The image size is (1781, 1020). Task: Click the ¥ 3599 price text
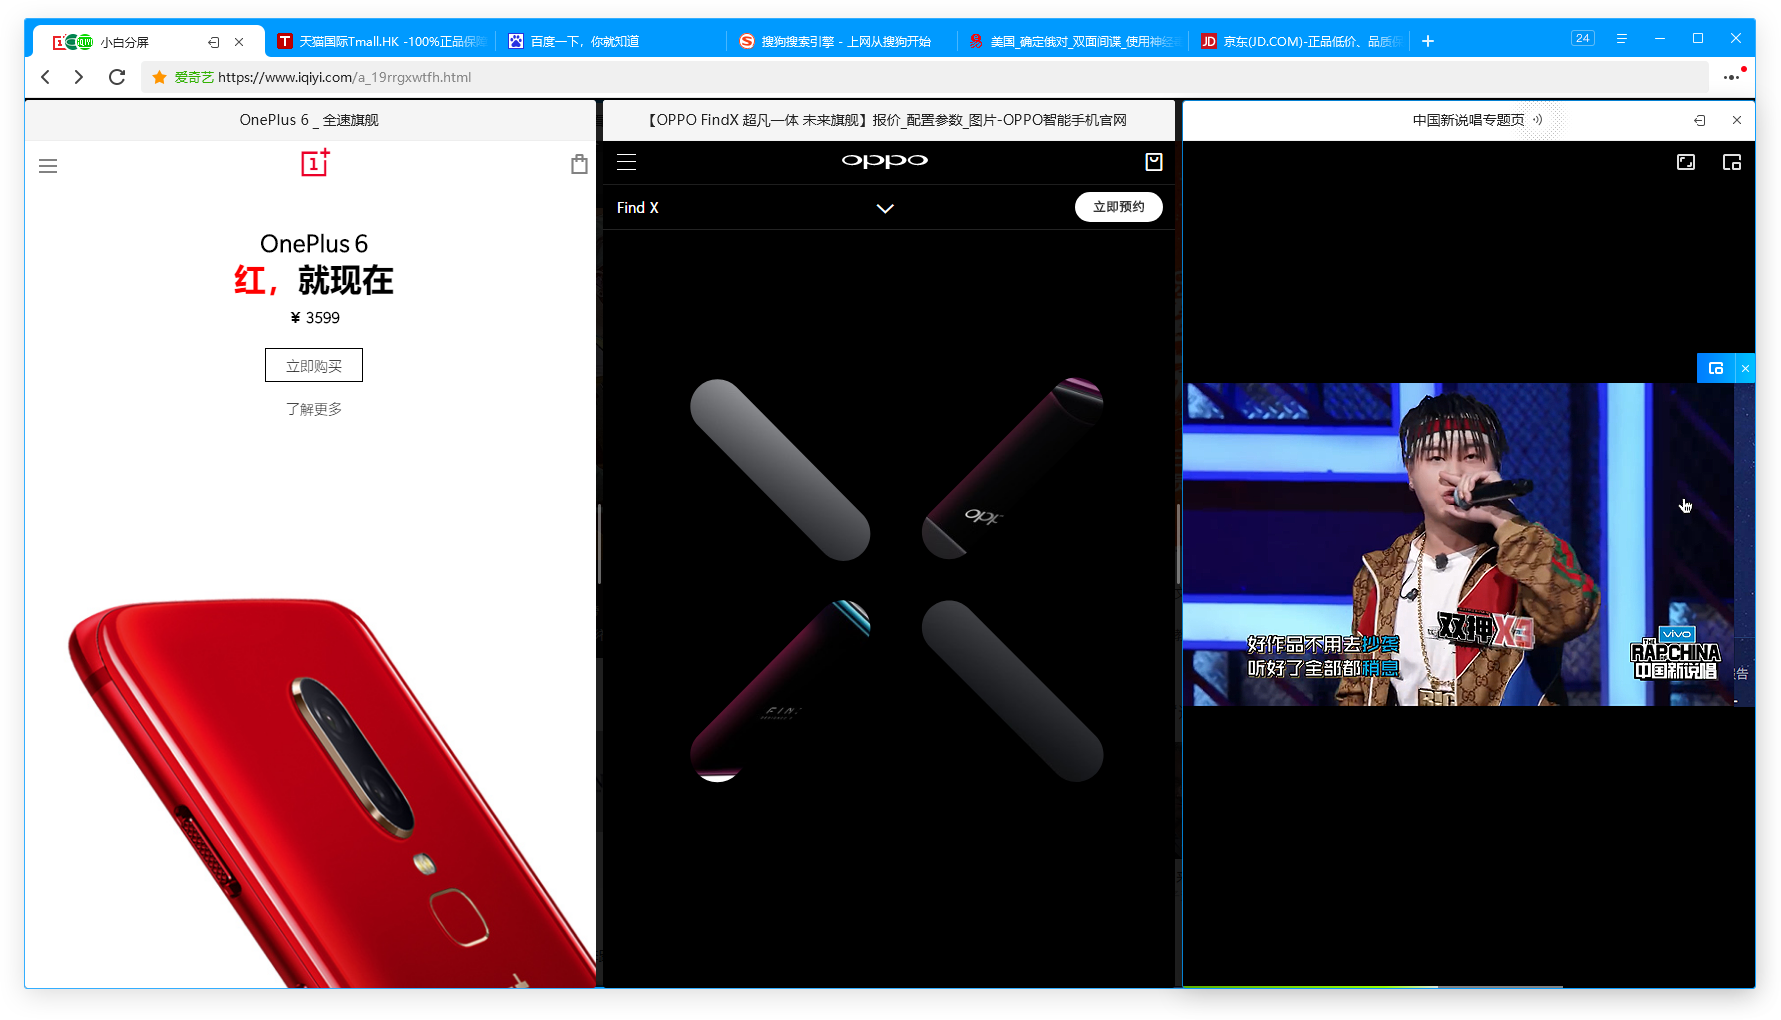(x=315, y=318)
